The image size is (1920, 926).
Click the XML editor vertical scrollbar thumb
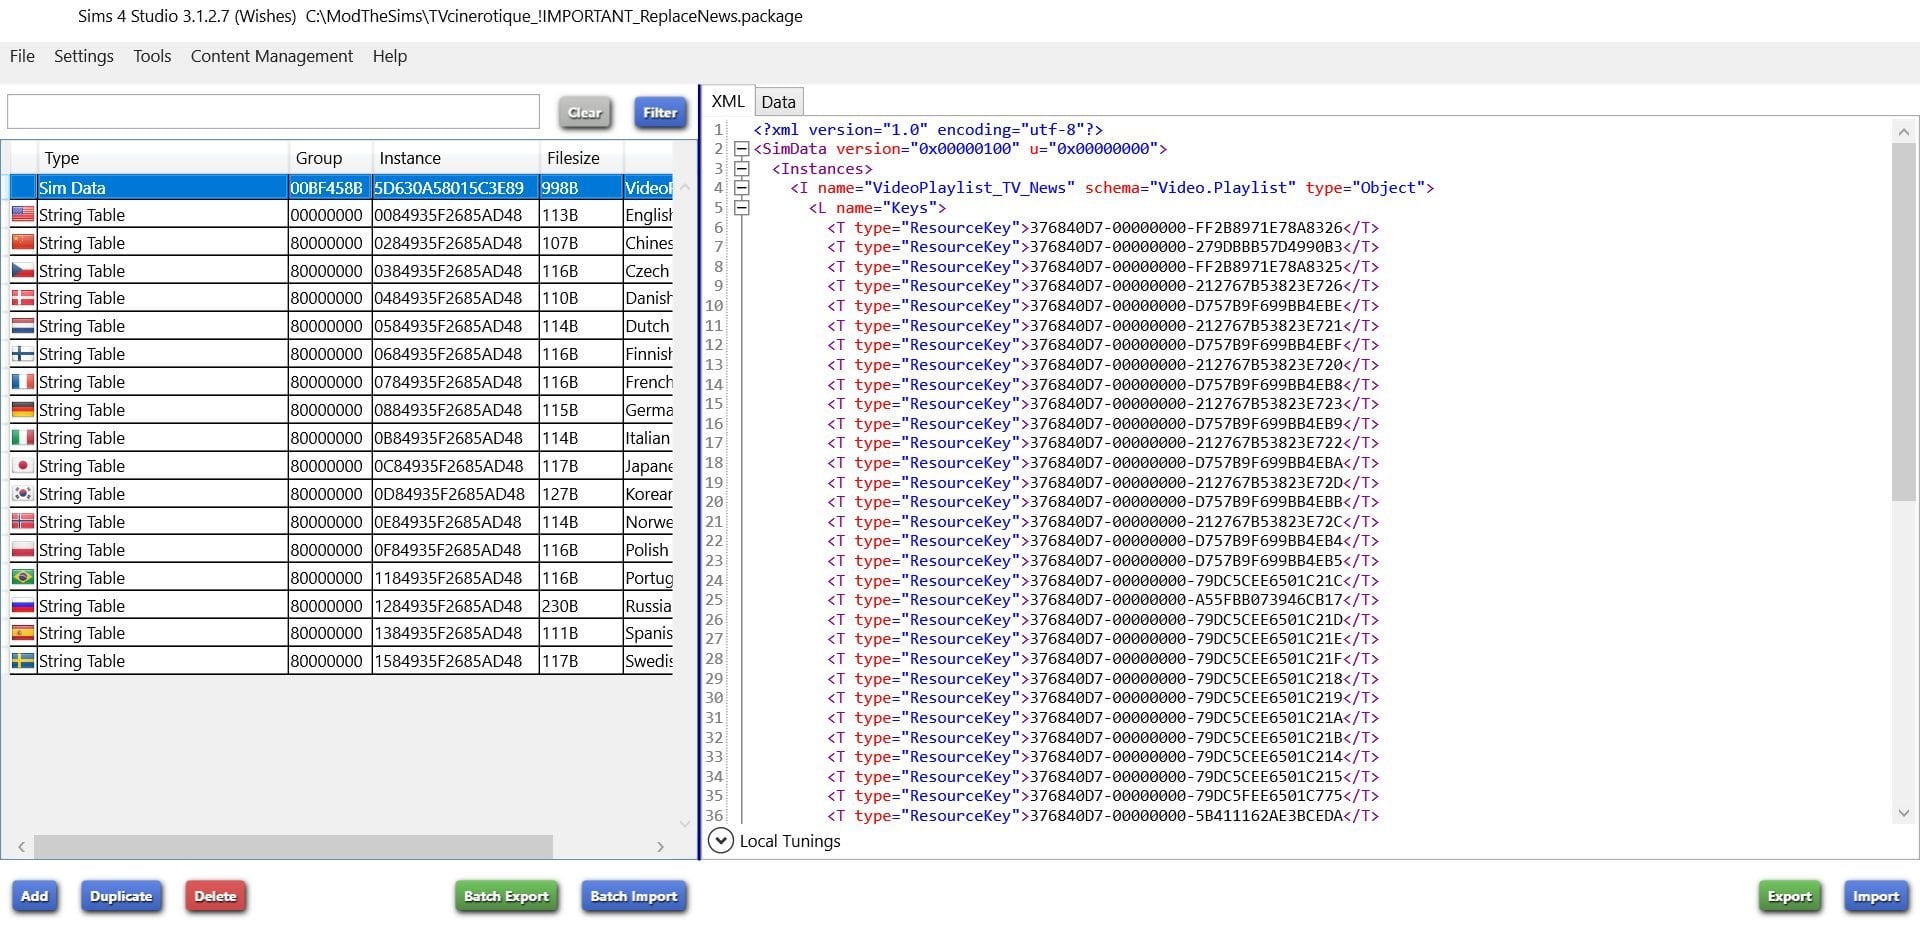click(1904, 322)
